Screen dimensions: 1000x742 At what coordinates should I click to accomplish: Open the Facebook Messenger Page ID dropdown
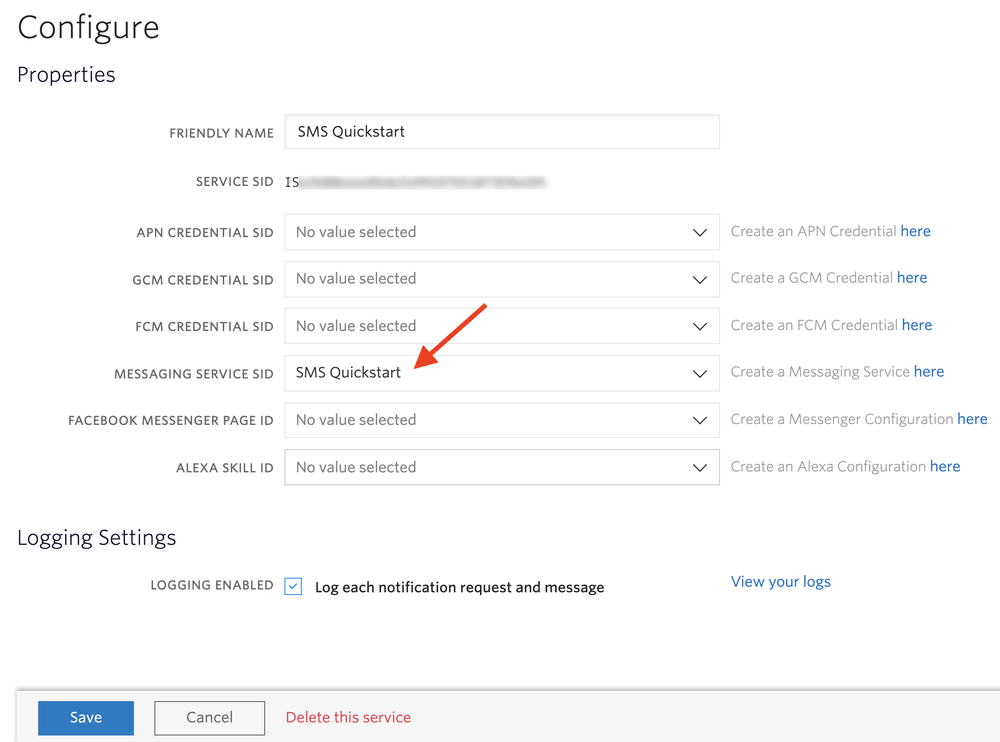click(699, 420)
